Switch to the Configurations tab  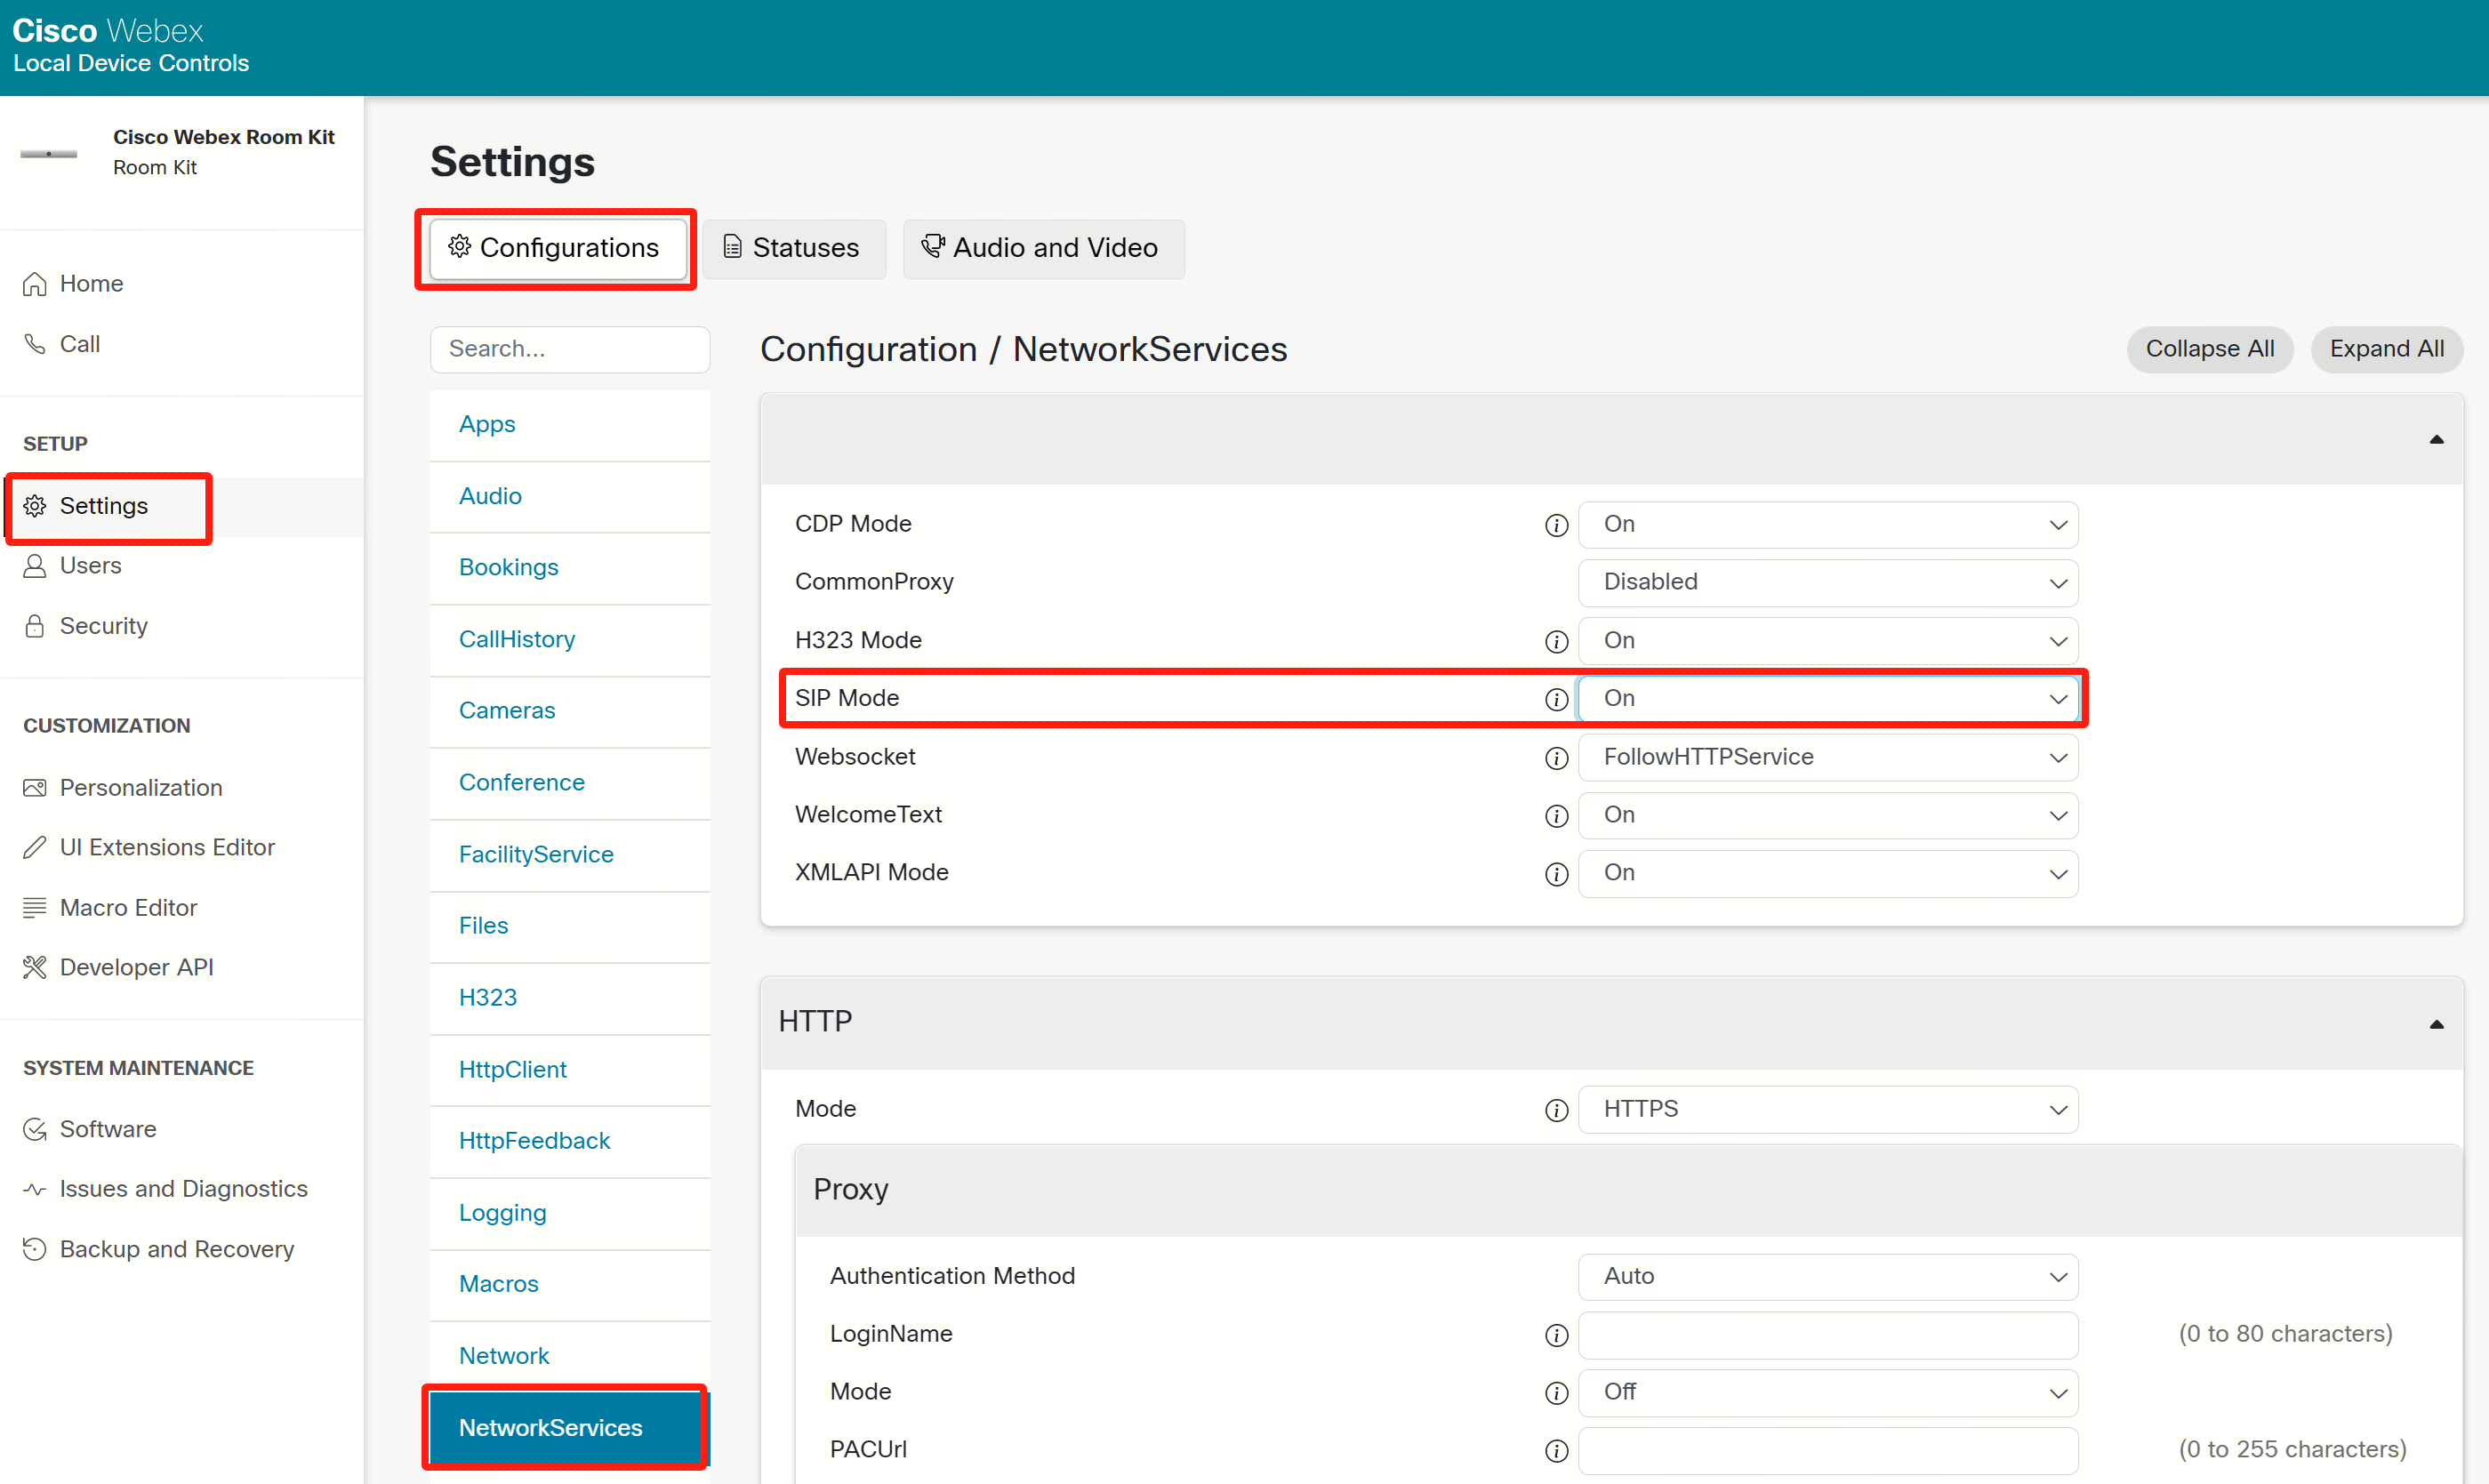coord(557,249)
